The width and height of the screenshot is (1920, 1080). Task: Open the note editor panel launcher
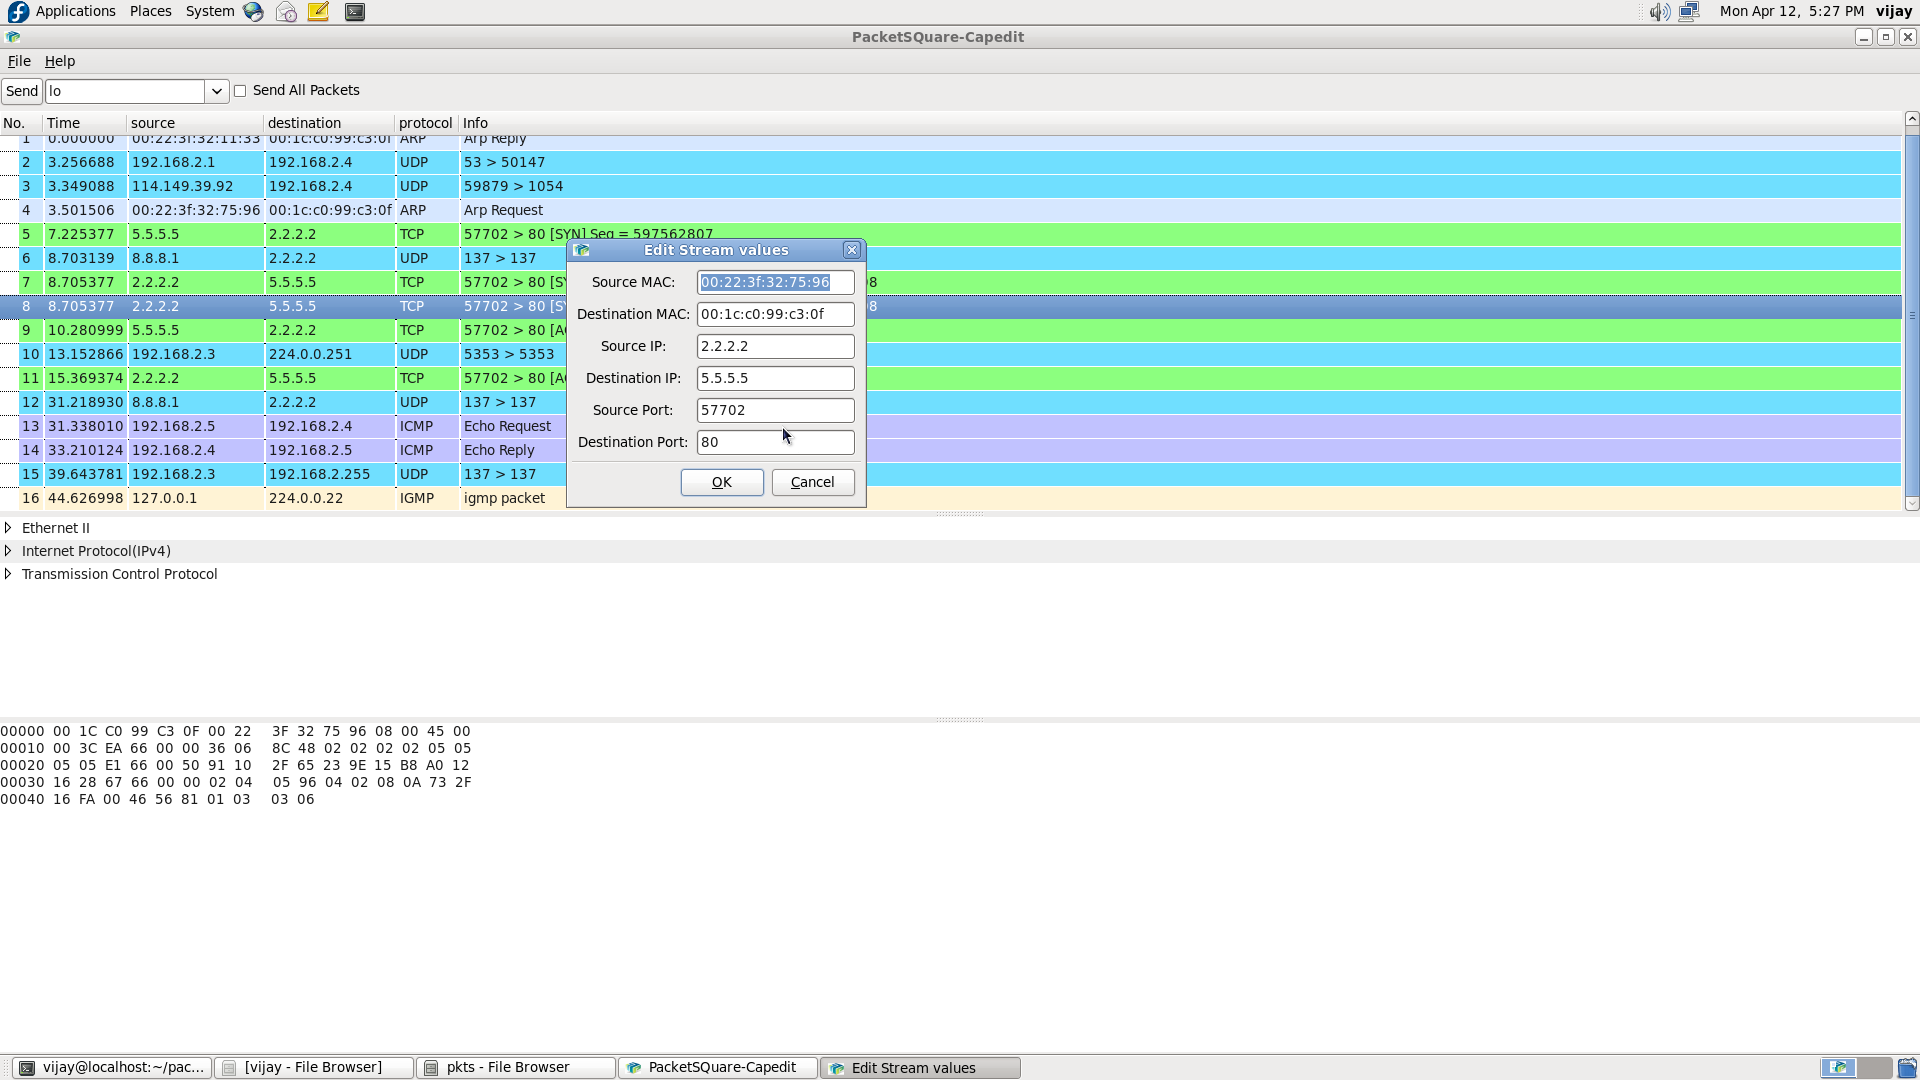tap(319, 12)
